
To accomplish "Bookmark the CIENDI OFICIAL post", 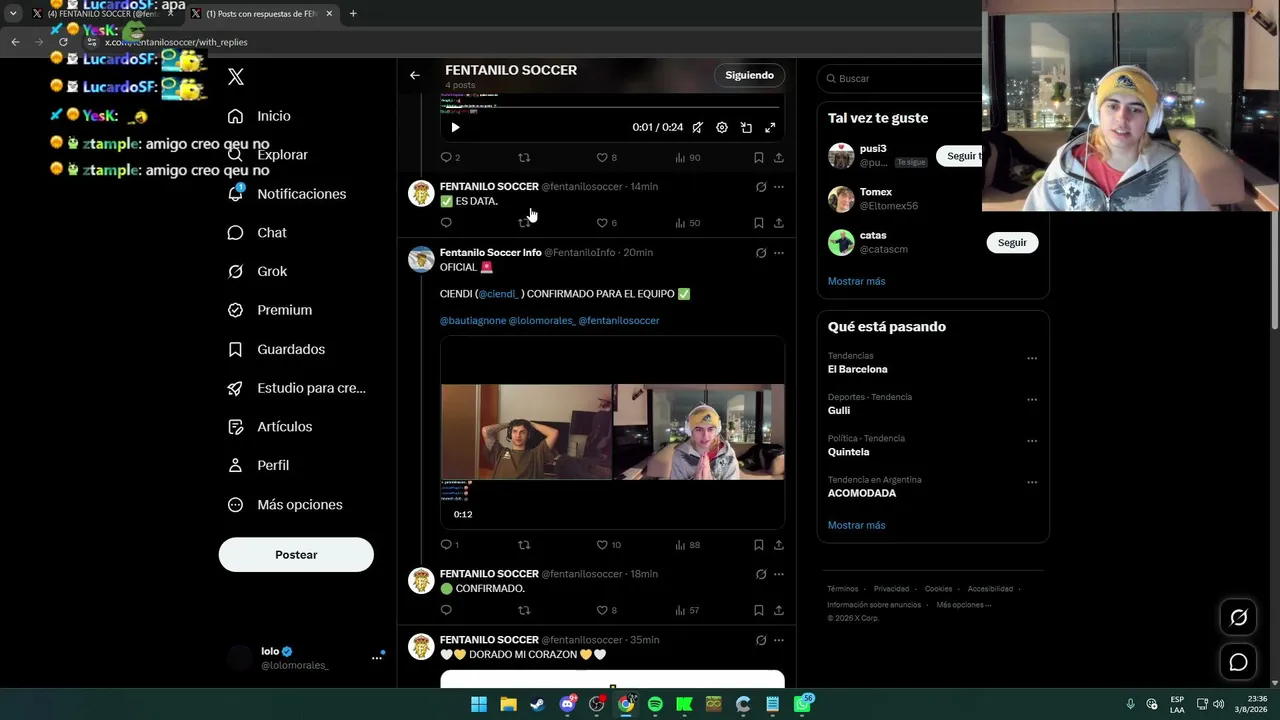I will (x=759, y=545).
